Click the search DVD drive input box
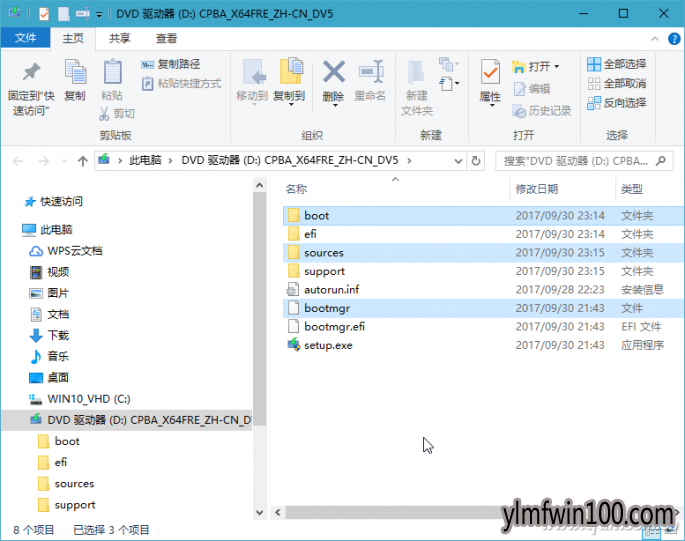This screenshot has height=541, width=685. click(x=584, y=161)
